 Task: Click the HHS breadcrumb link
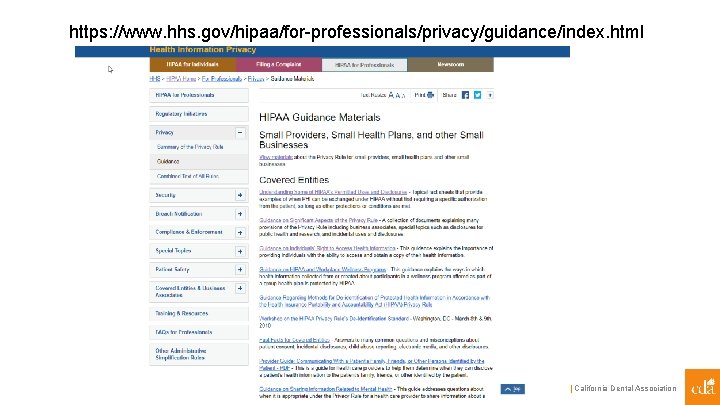click(x=155, y=79)
